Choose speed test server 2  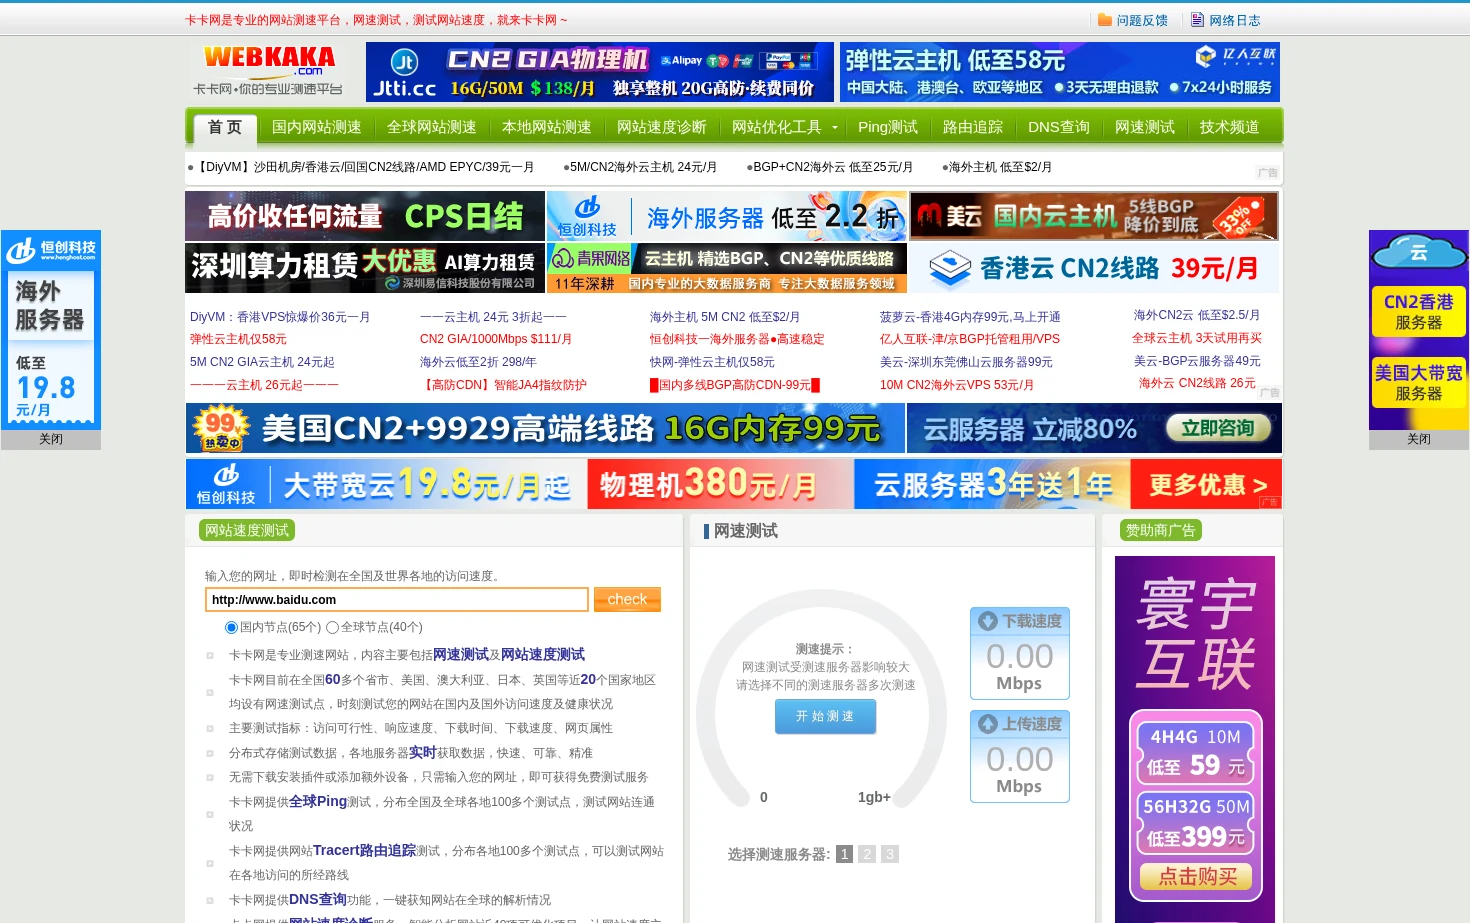(x=867, y=854)
